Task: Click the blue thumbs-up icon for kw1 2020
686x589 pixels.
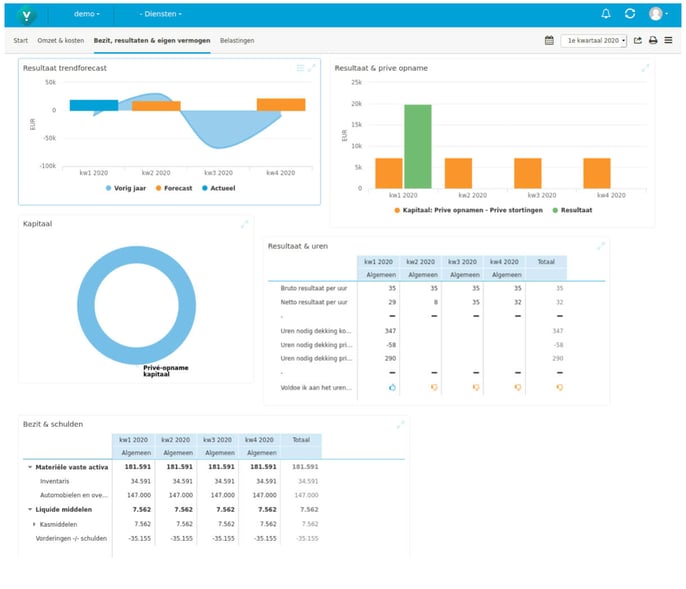Action: 392,388
